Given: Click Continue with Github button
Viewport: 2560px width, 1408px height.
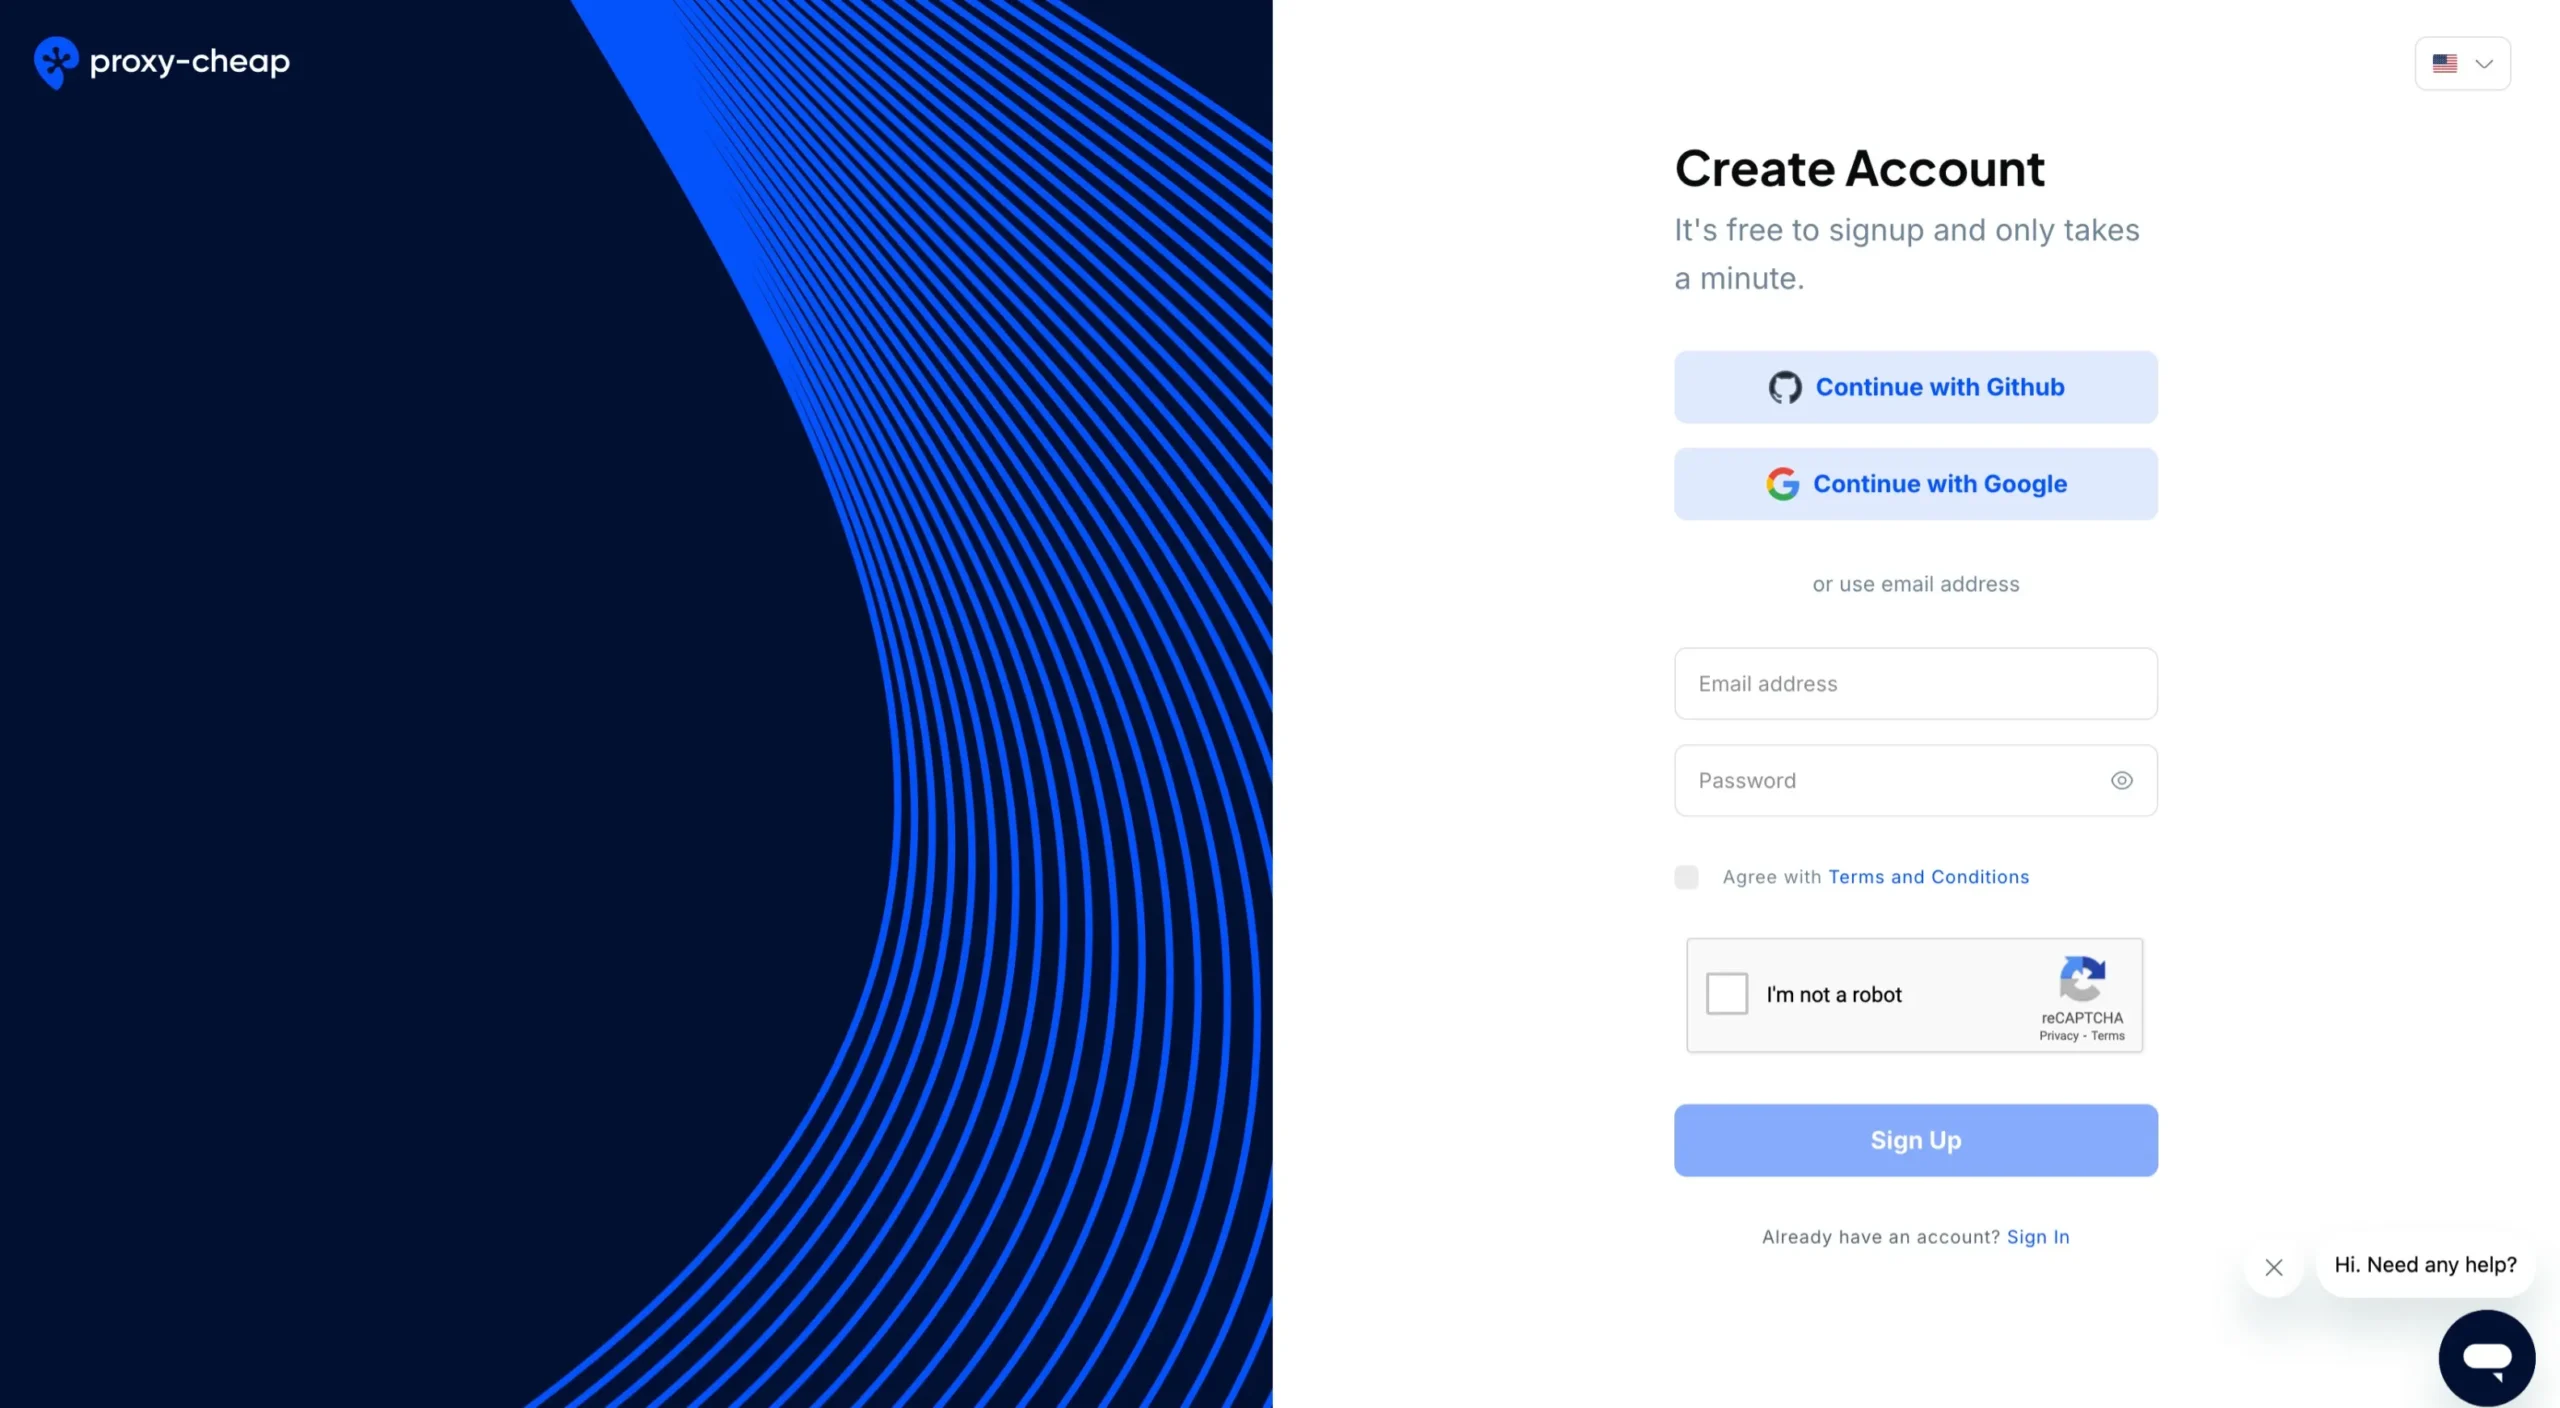Looking at the screenshot, I should pyautogui.click(x=1915, y=387).
